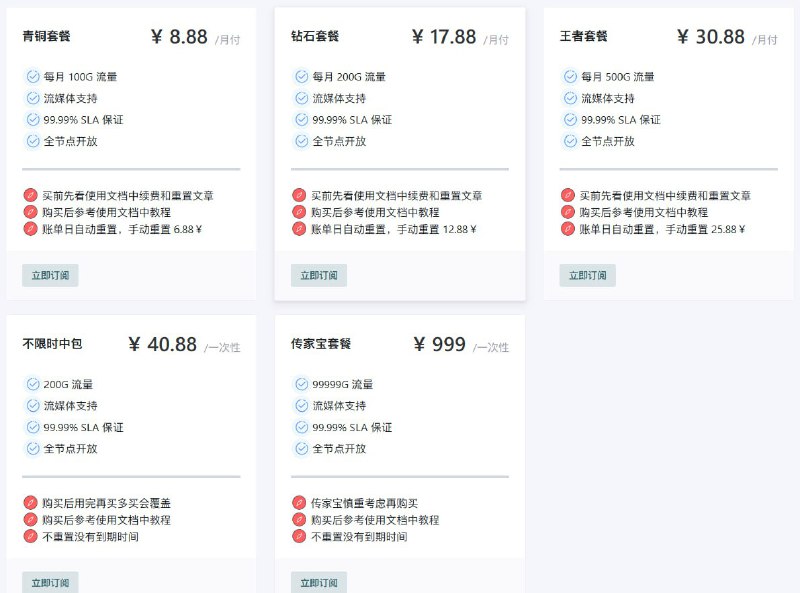Subscribe to the 钻石套餐 plan
Image resolution: width=800 pixels, height=593 pixels.
319,275
